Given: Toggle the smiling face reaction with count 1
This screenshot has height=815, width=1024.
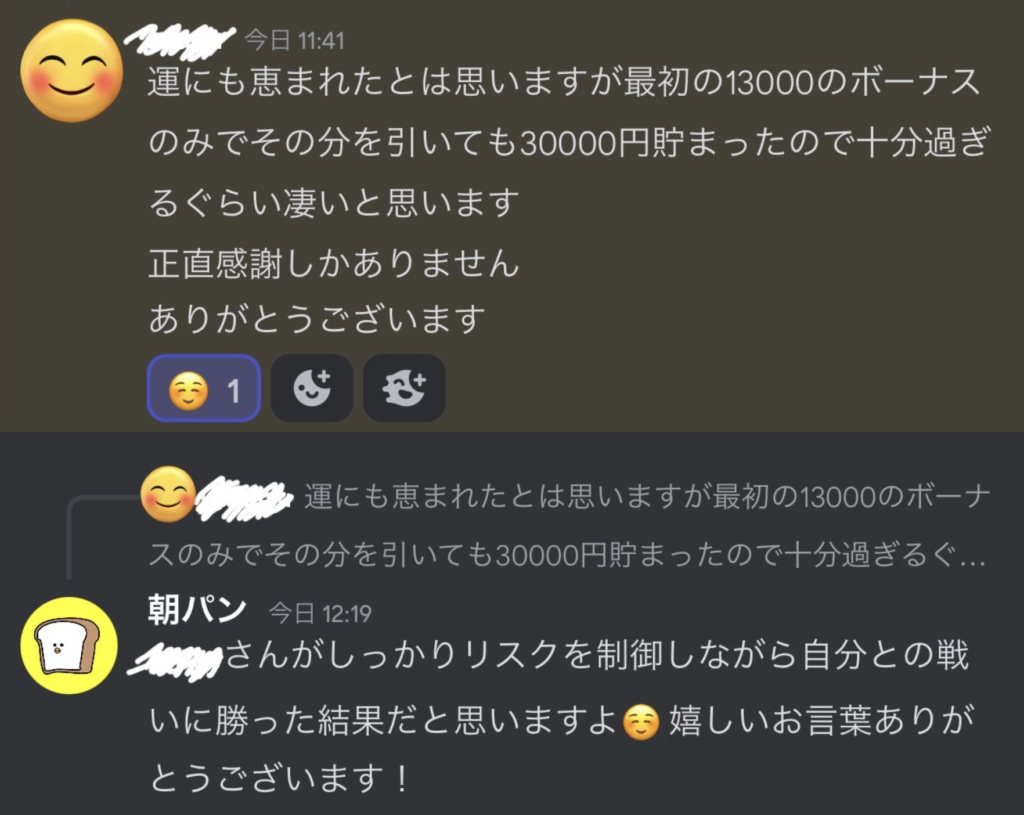Looking at the screenshot, I should pyautogui.click(x=204, y=389).
